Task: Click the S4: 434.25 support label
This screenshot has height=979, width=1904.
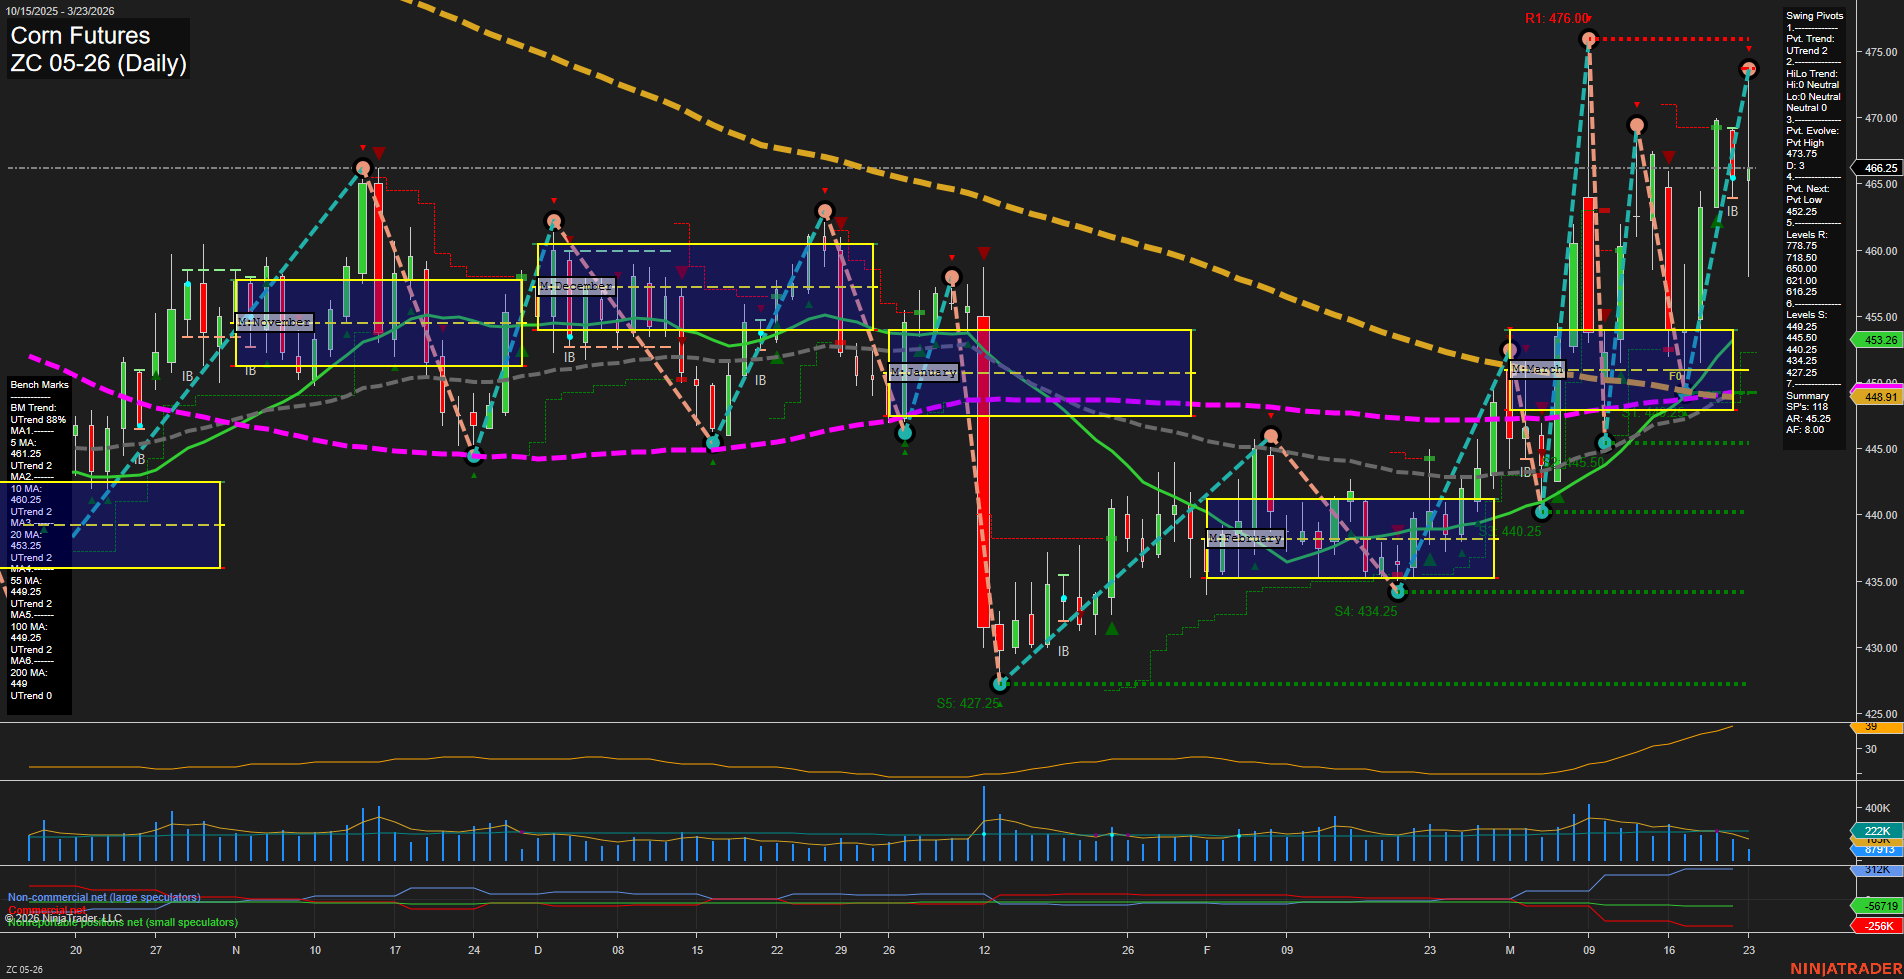Action: click(x=1364, y=610)
